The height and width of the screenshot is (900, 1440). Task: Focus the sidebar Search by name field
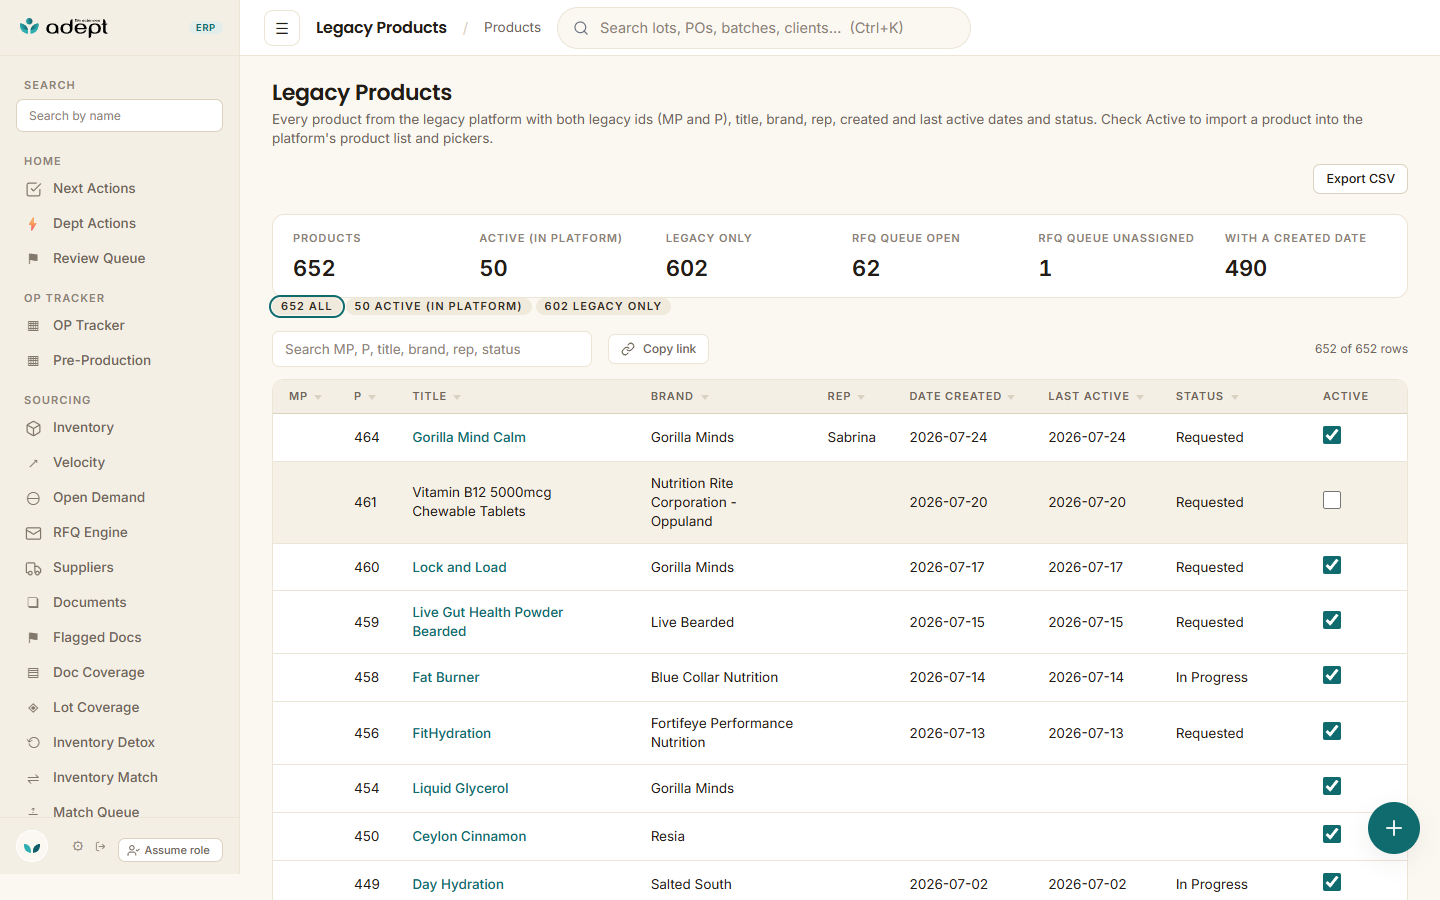pyautogui.click(x=119, y=116)
